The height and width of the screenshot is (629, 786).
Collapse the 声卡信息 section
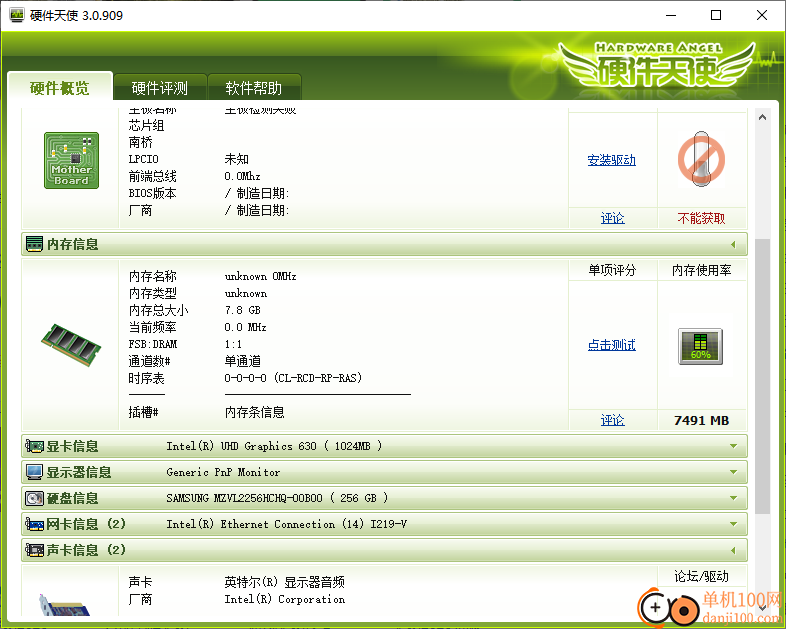click(x=733, y=550)
